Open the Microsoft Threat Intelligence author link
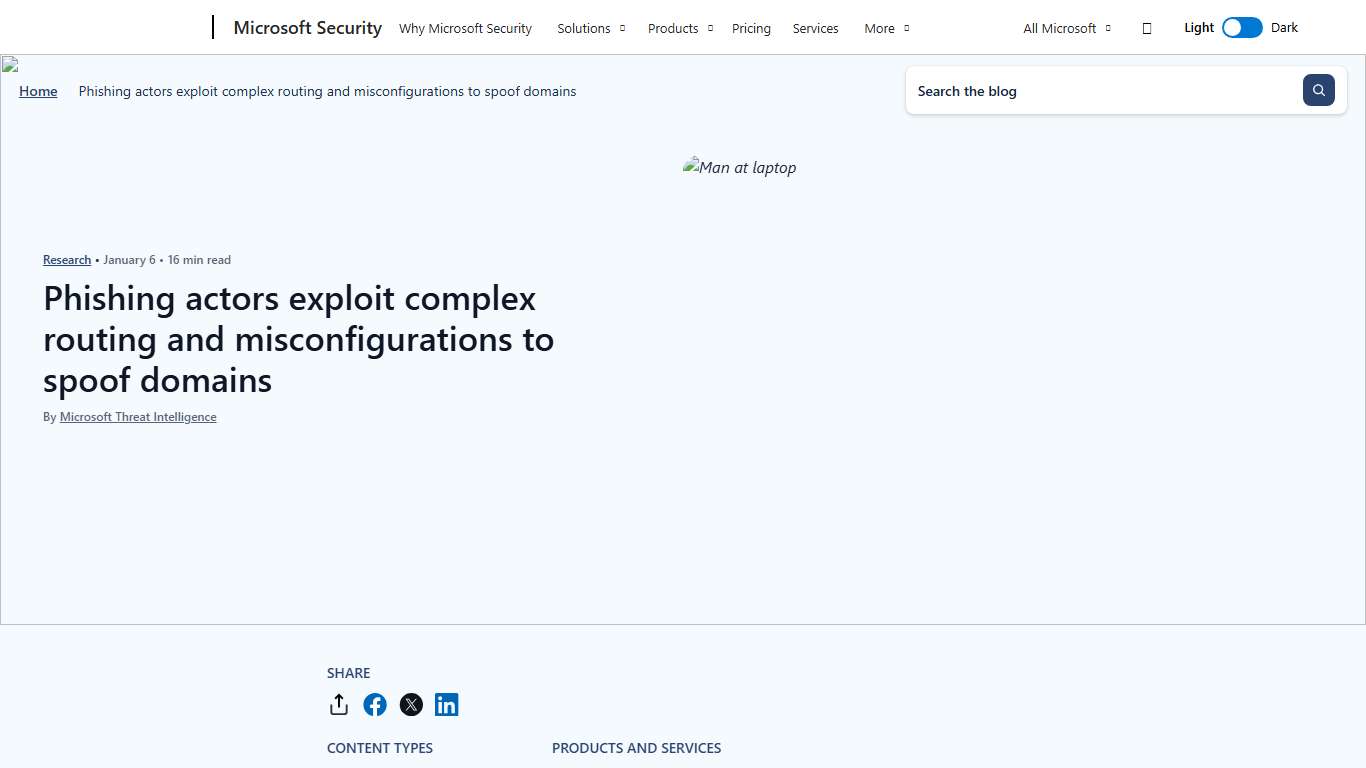 (137, 416)
